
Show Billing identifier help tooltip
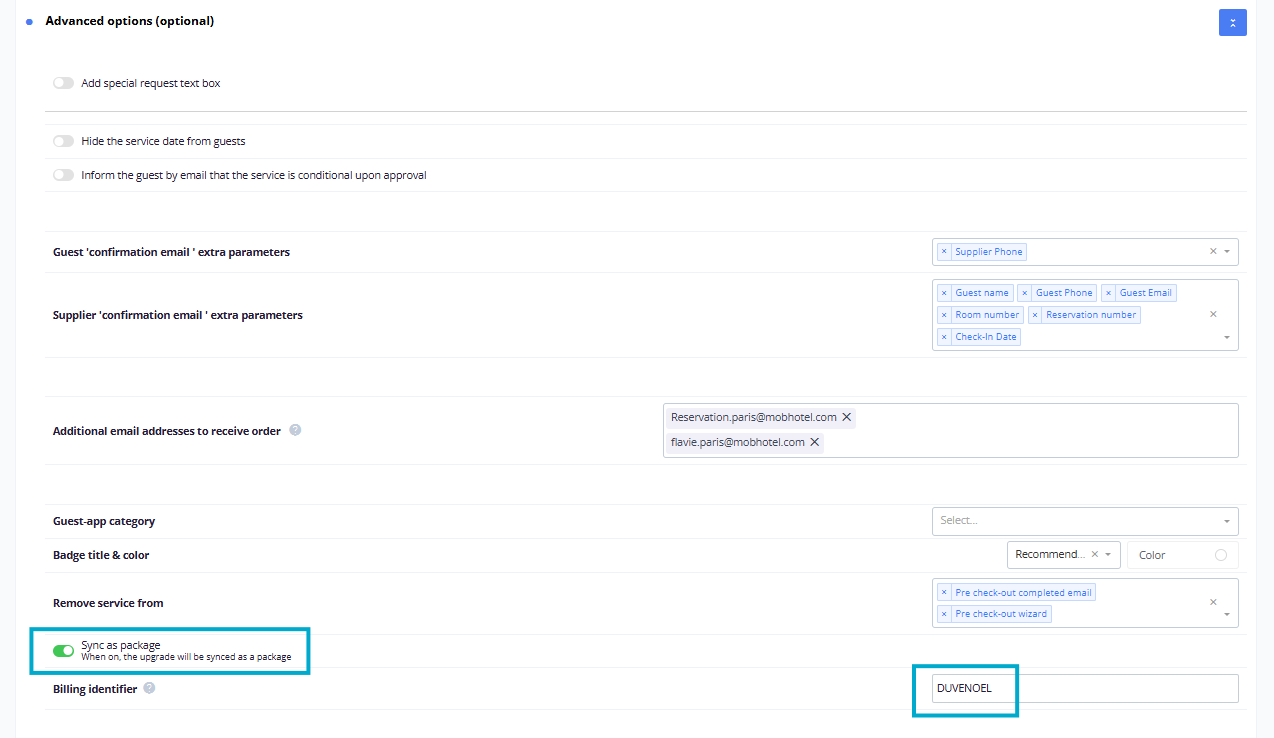point(149,688)
